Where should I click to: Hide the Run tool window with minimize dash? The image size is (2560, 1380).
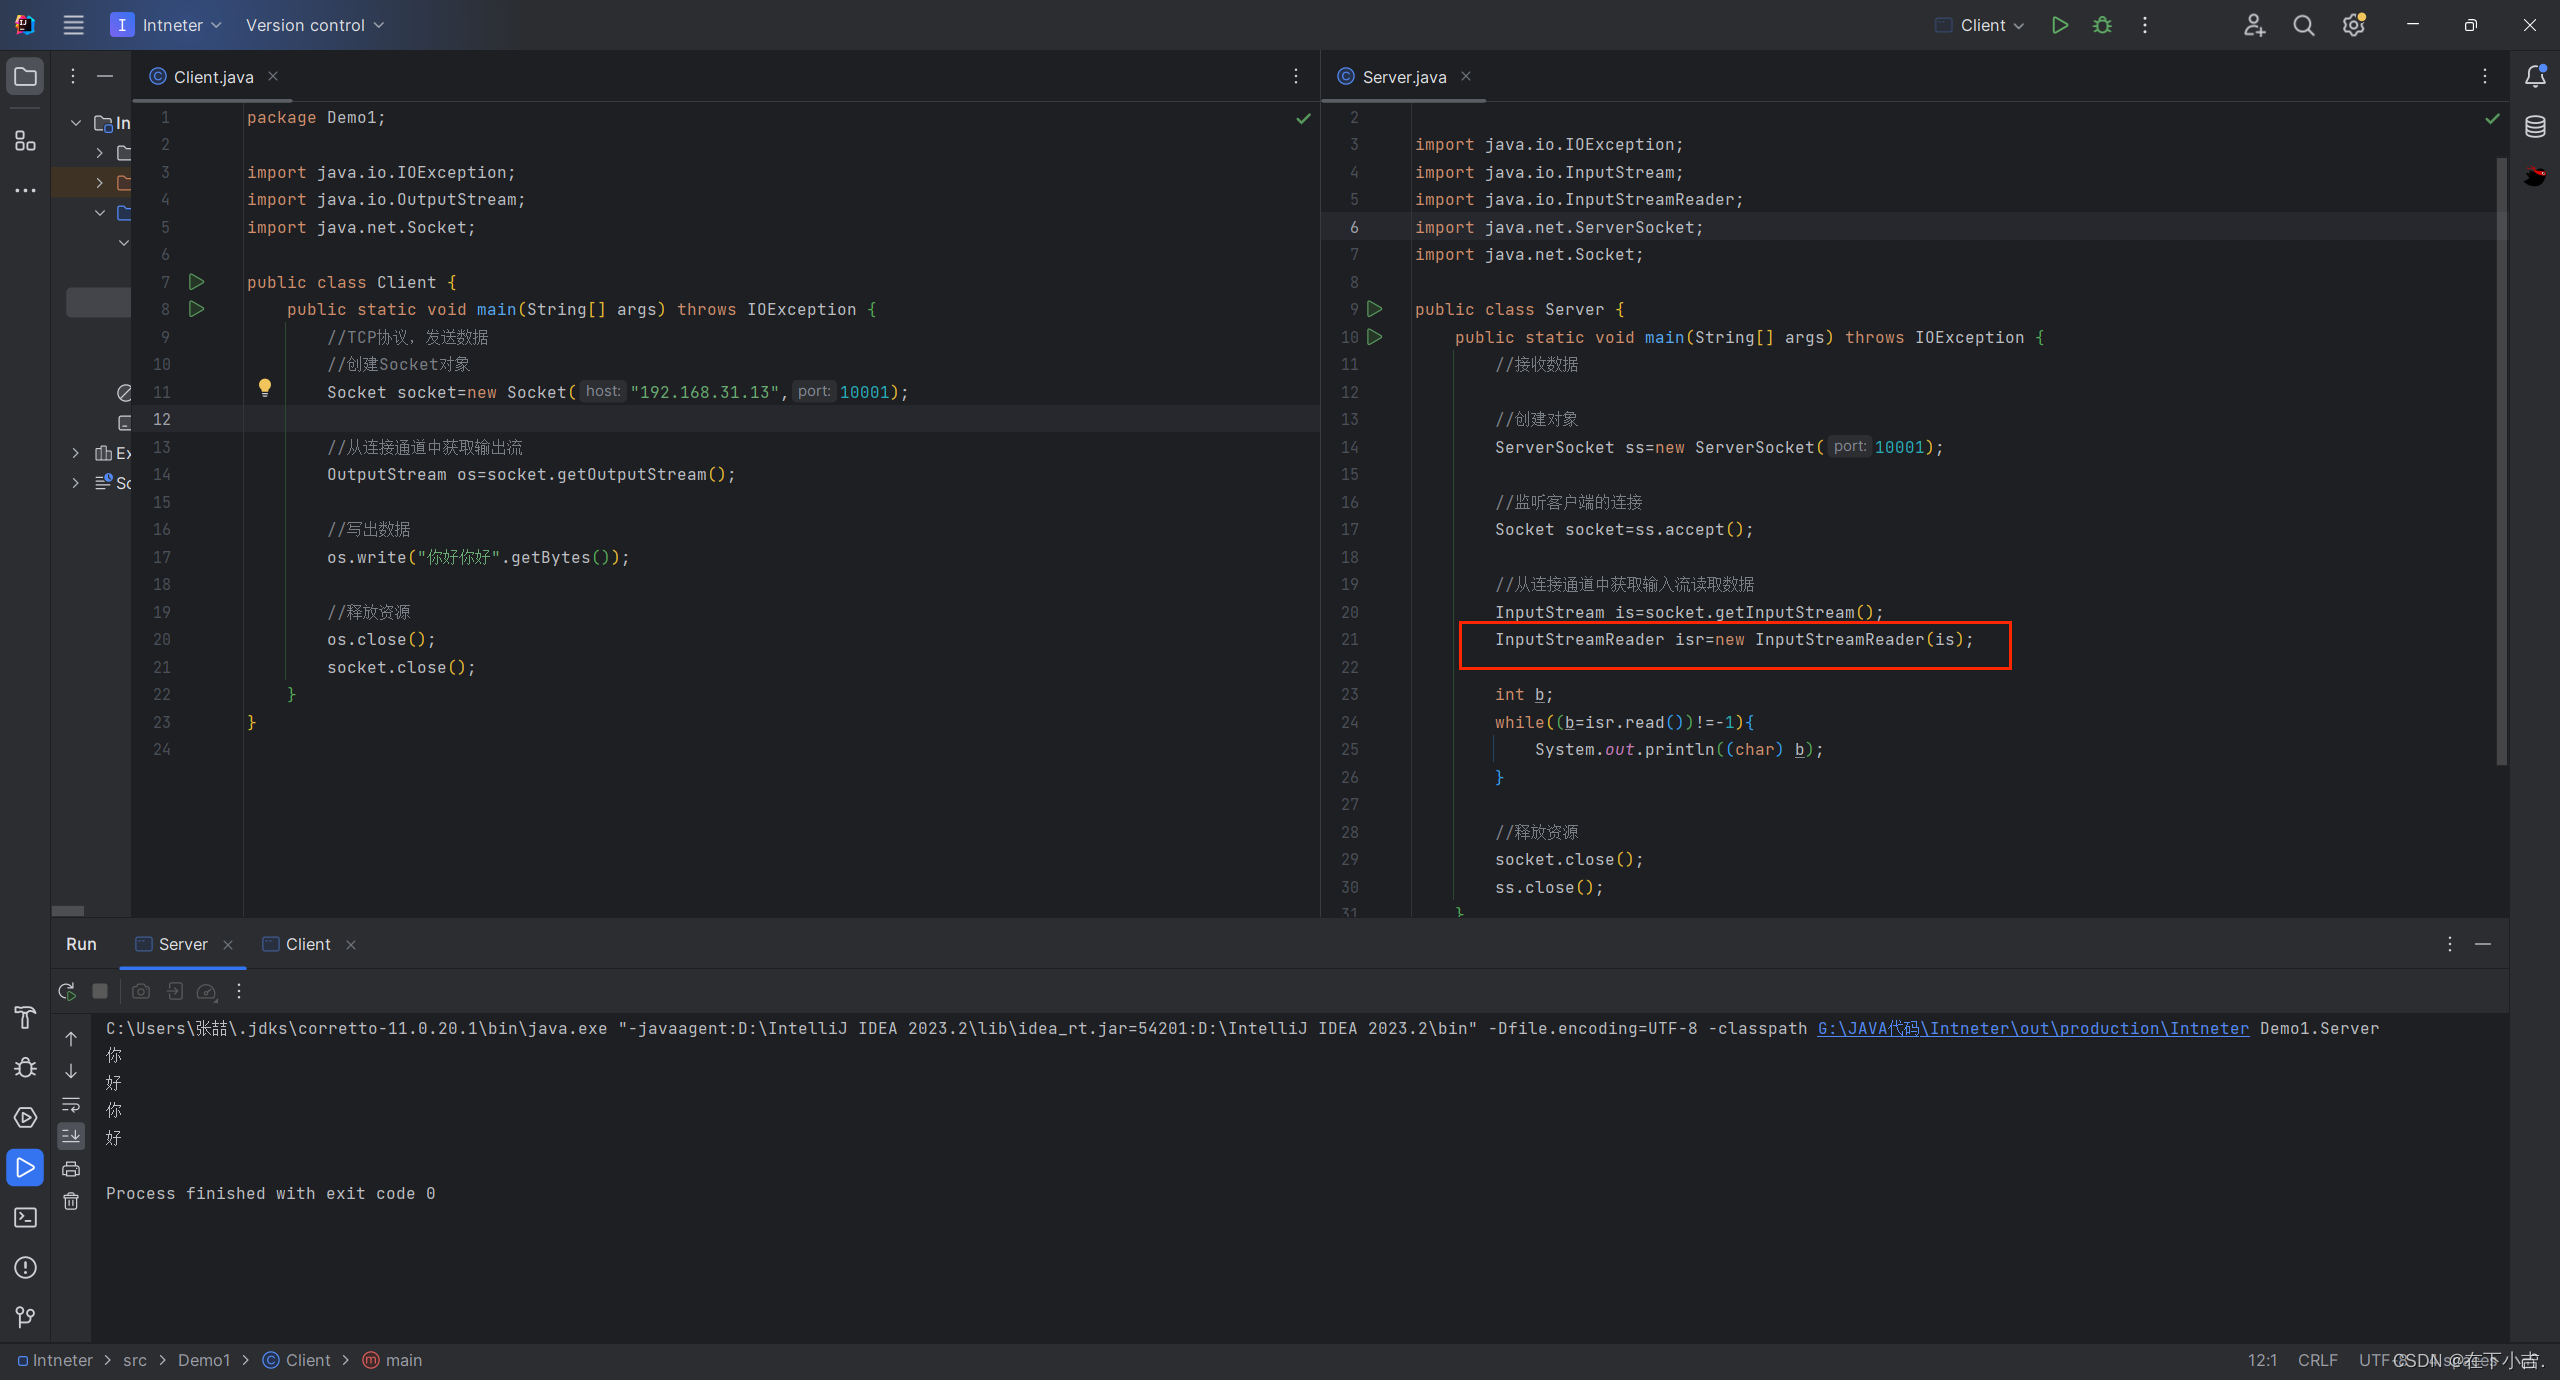pos(2483,944)
